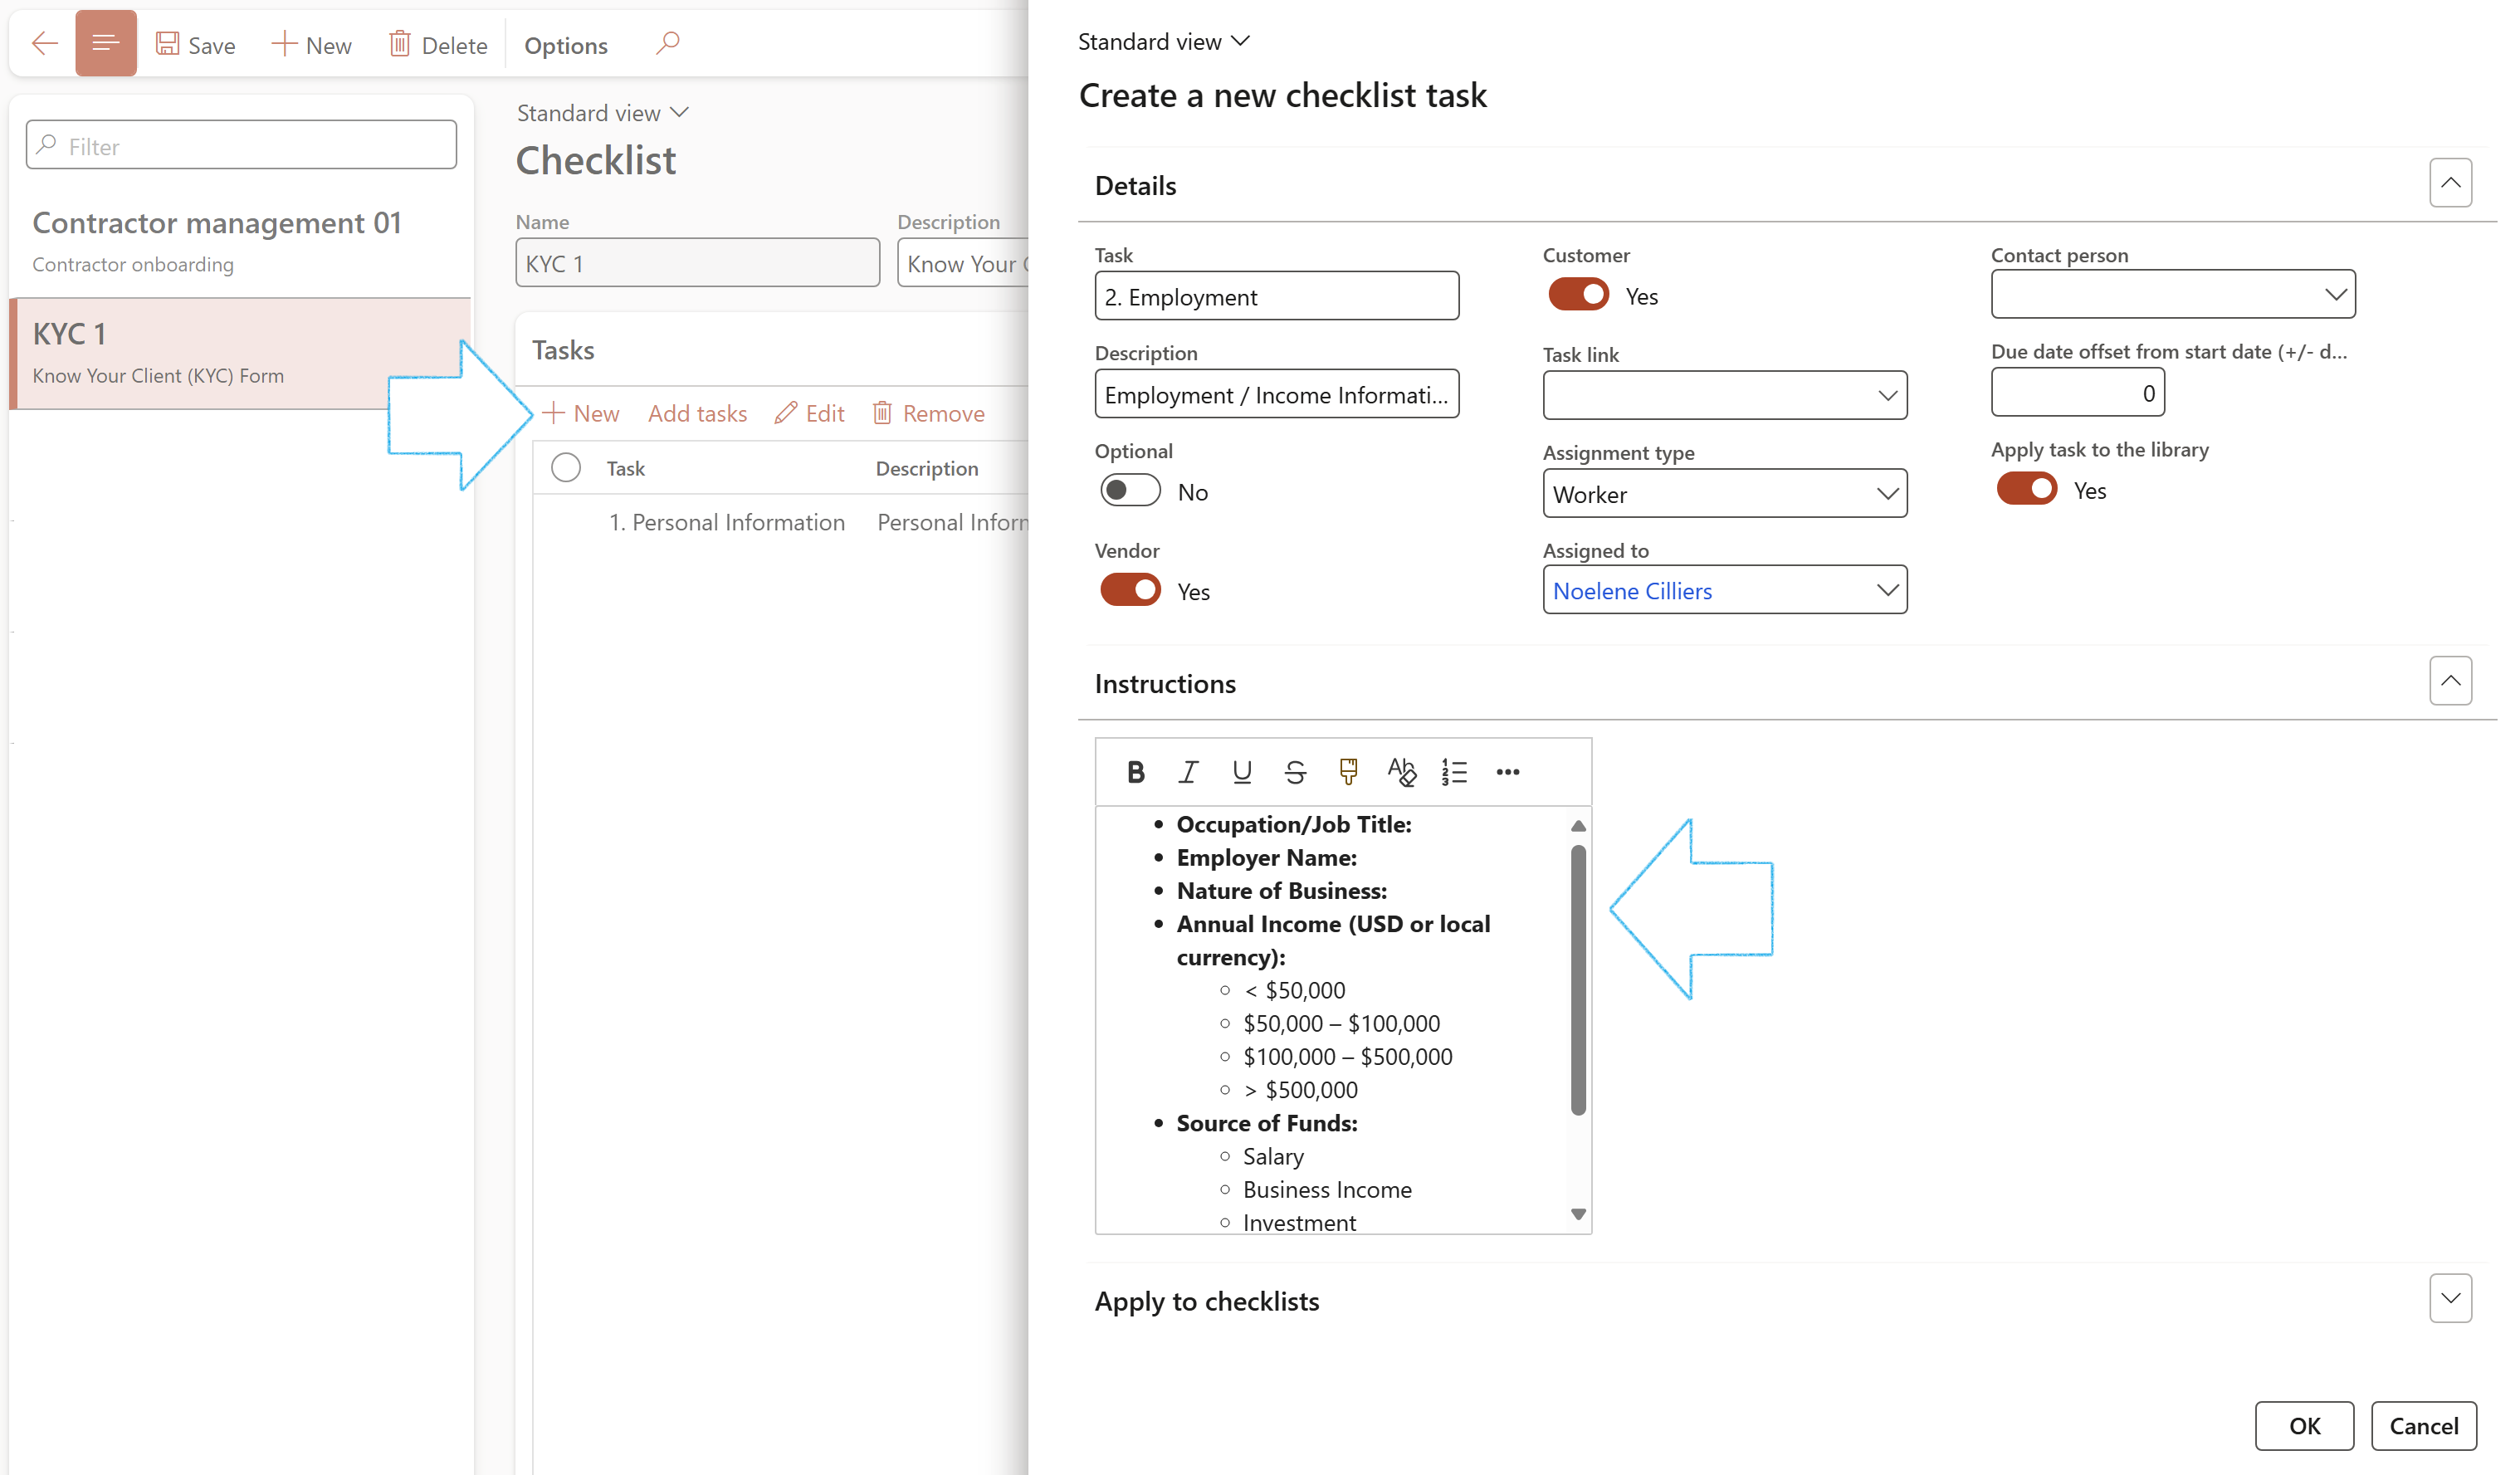
Task: Open more formatting options ellipsis
Action: point(1507,772)
